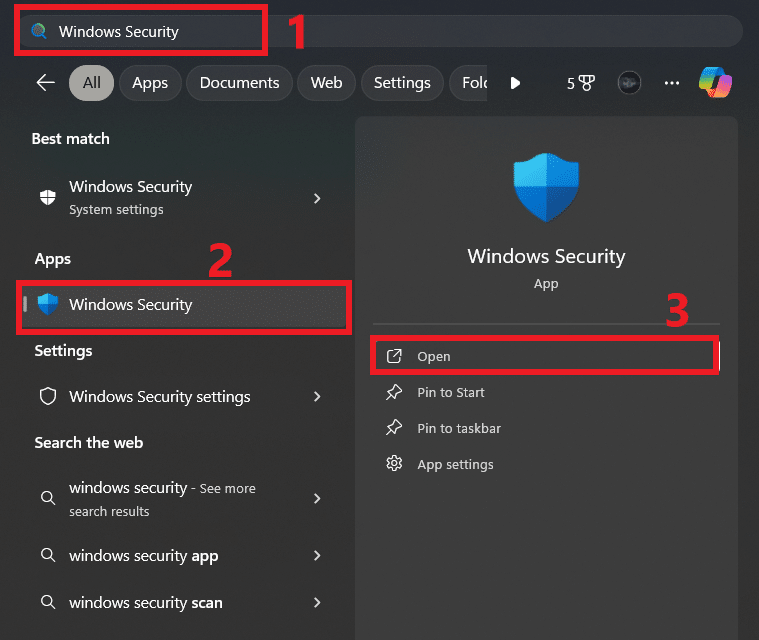The width and height of the screenshot is (759, 640).
Task: Select the Web filter tab
Action: [x=326, y=83]
